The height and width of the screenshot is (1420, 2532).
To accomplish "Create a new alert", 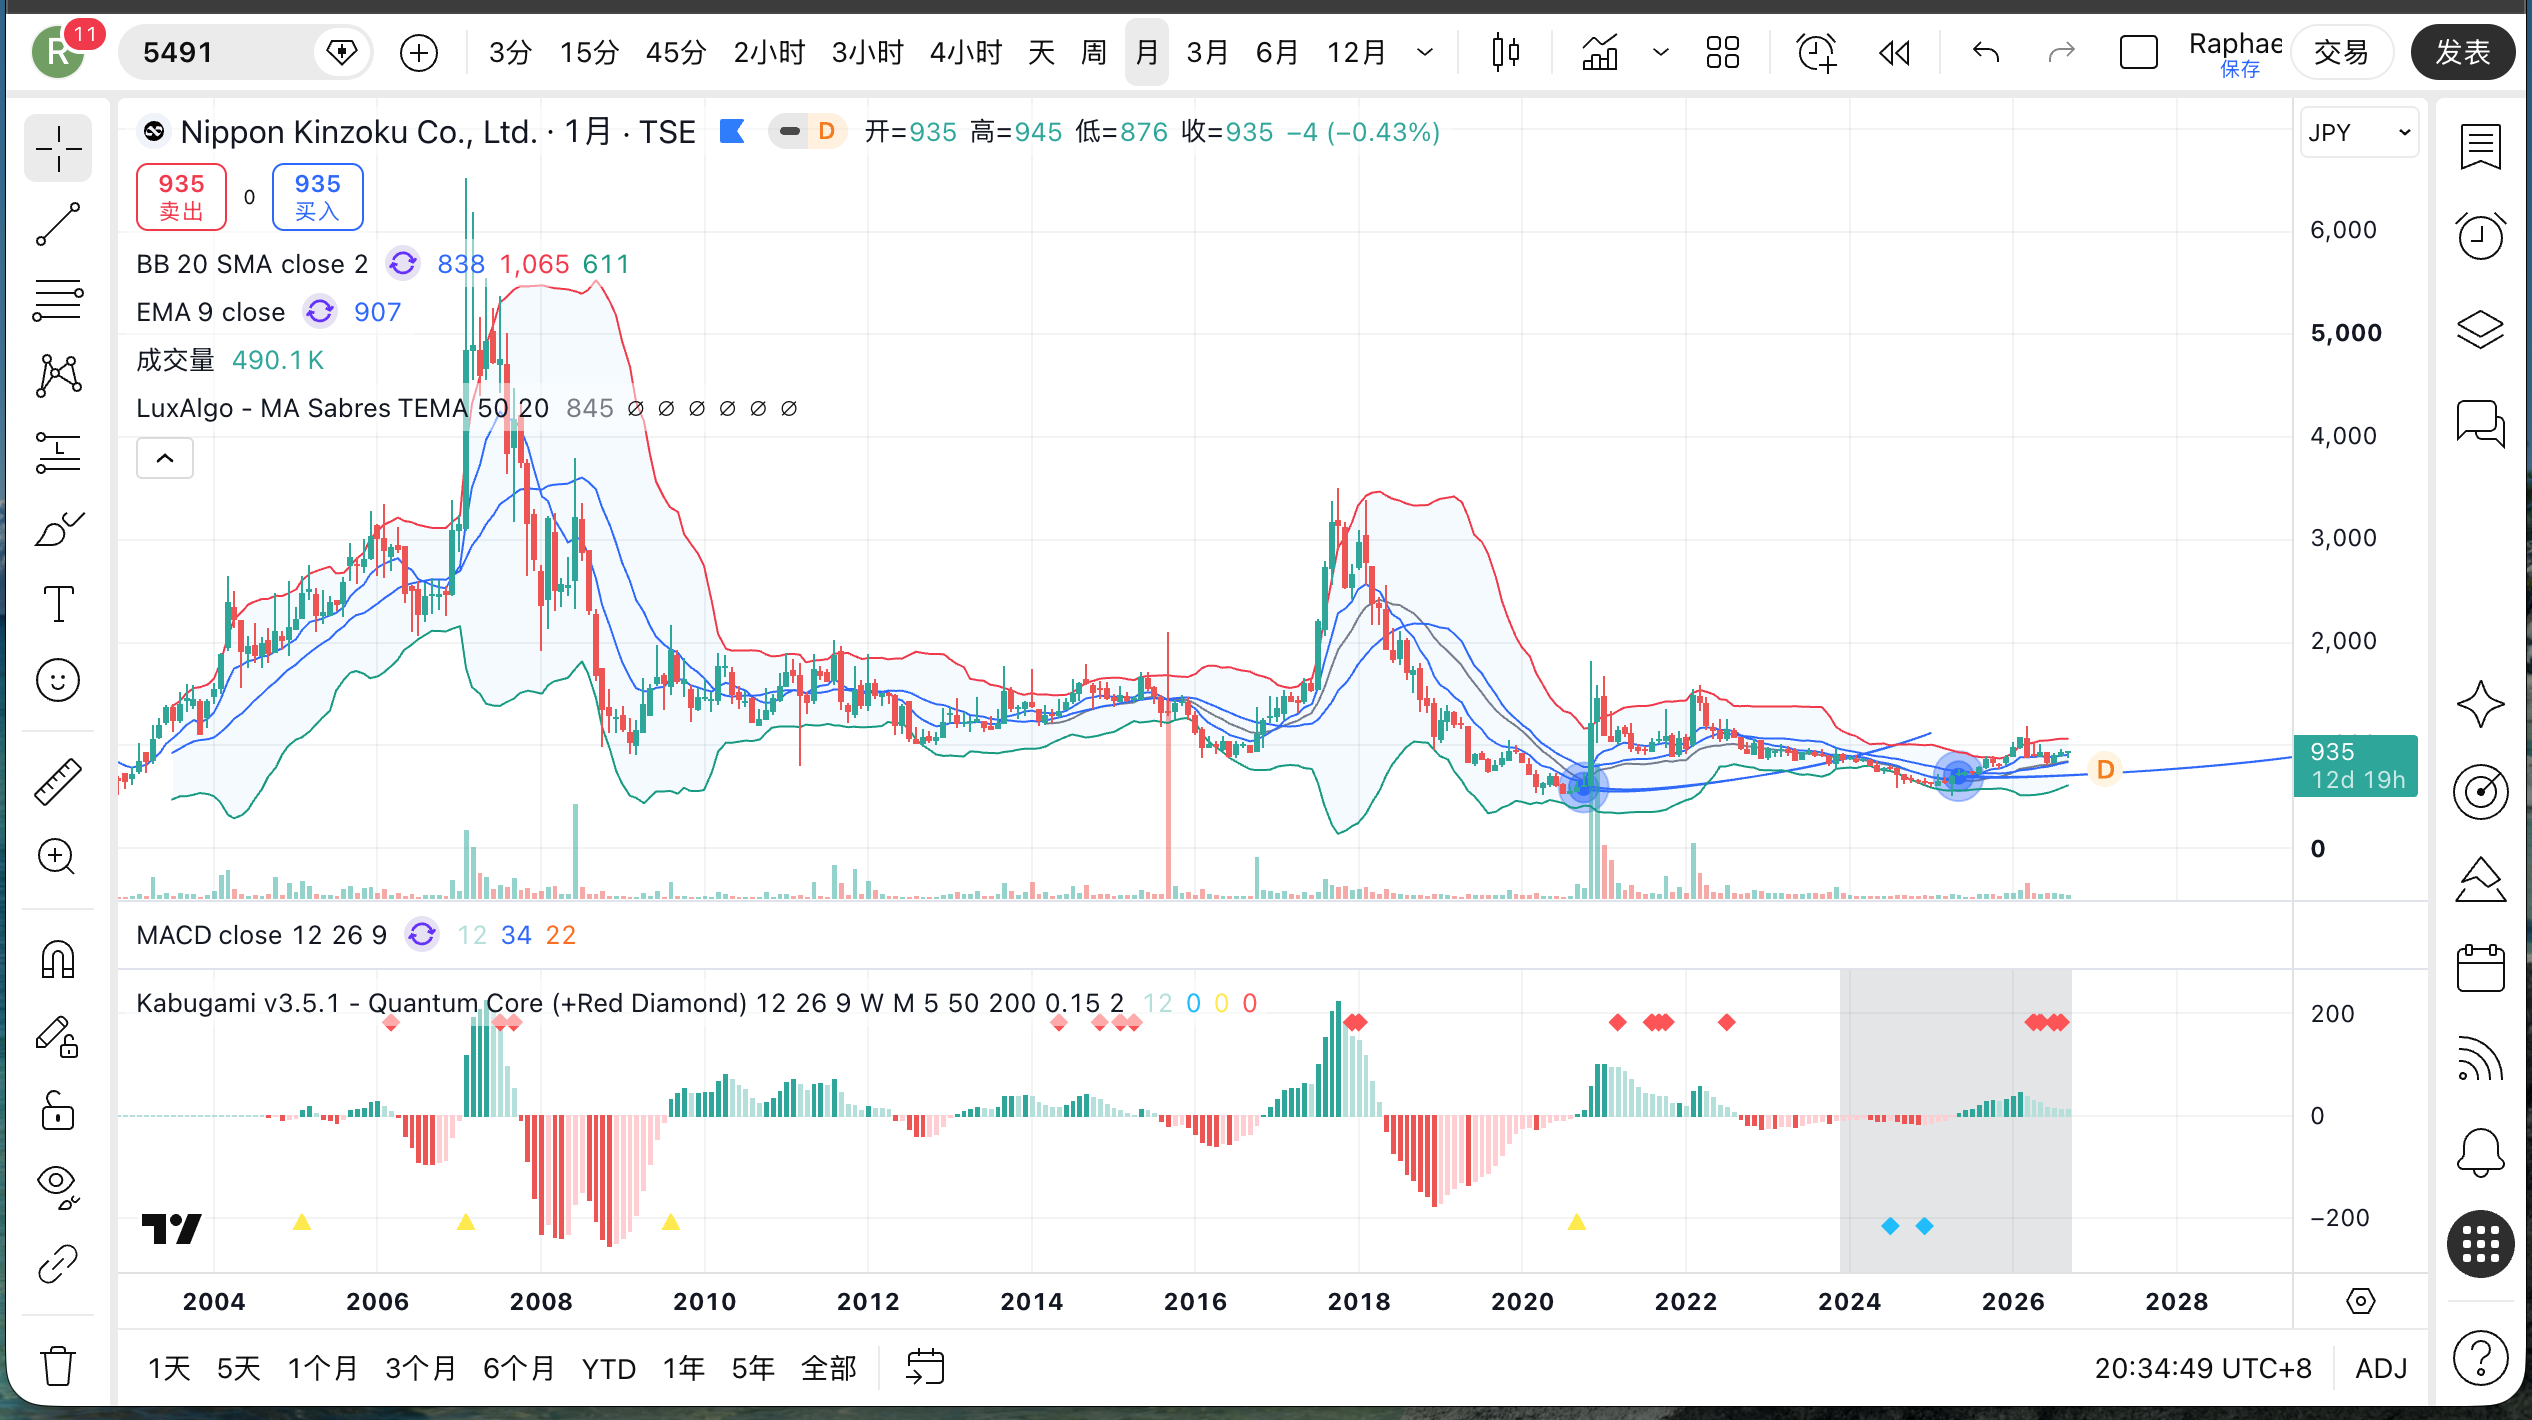I will (1816, 52).
